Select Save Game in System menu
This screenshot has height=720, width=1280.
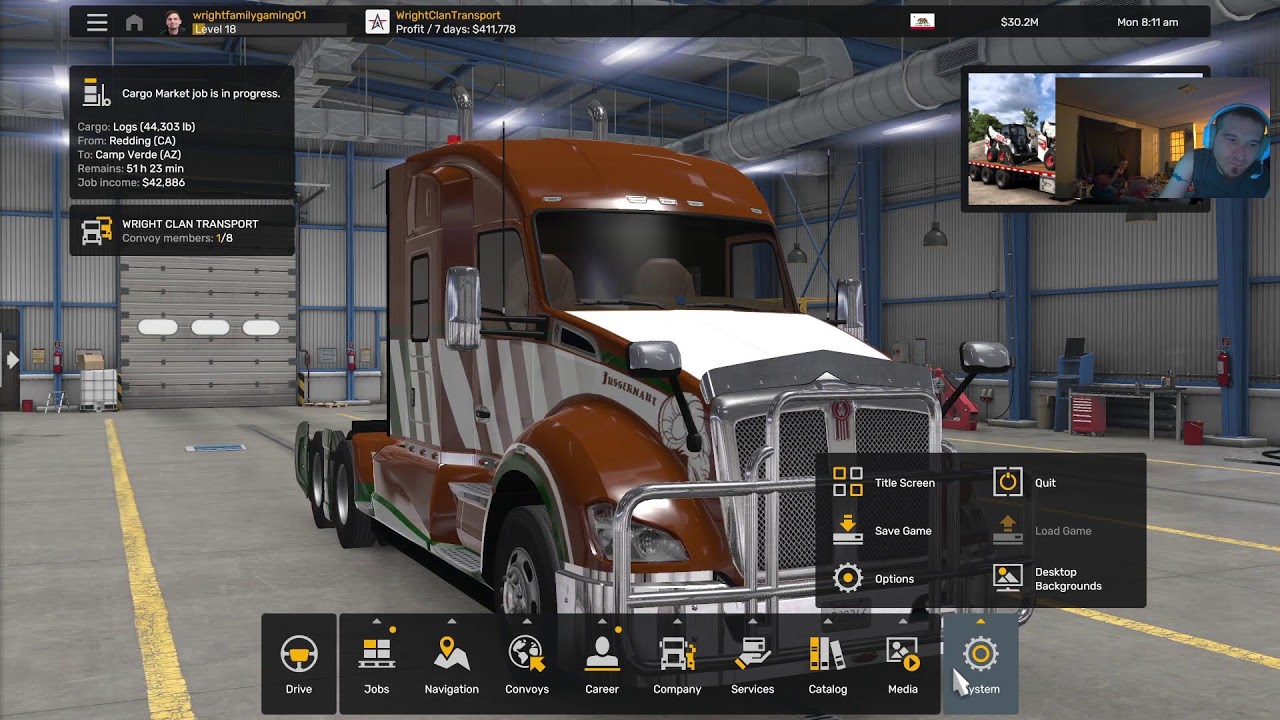[x=882, y=531]
